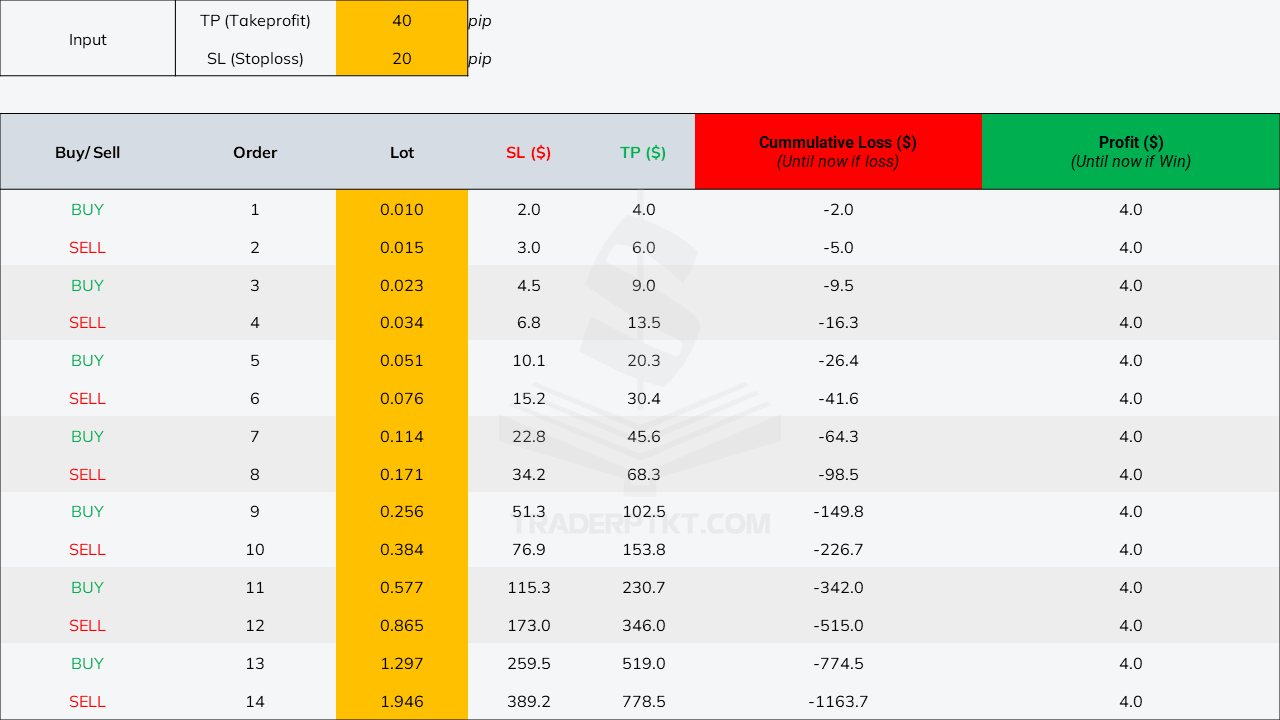Click the lot cell 1.946 for order 14
Image resolution: width=1280 pixels, height=720 pixels.
402,701
